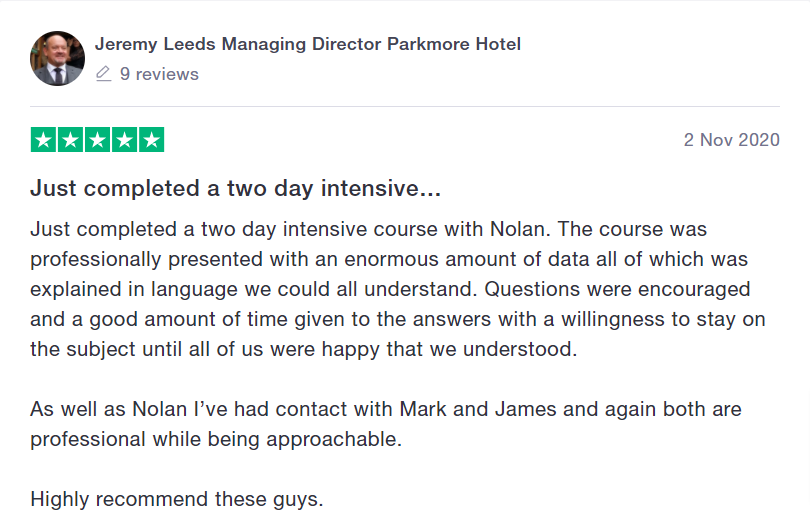Viewport: 810px width, 525px height.
Task: Click the fourth green rating star
Action: (124, 140)
